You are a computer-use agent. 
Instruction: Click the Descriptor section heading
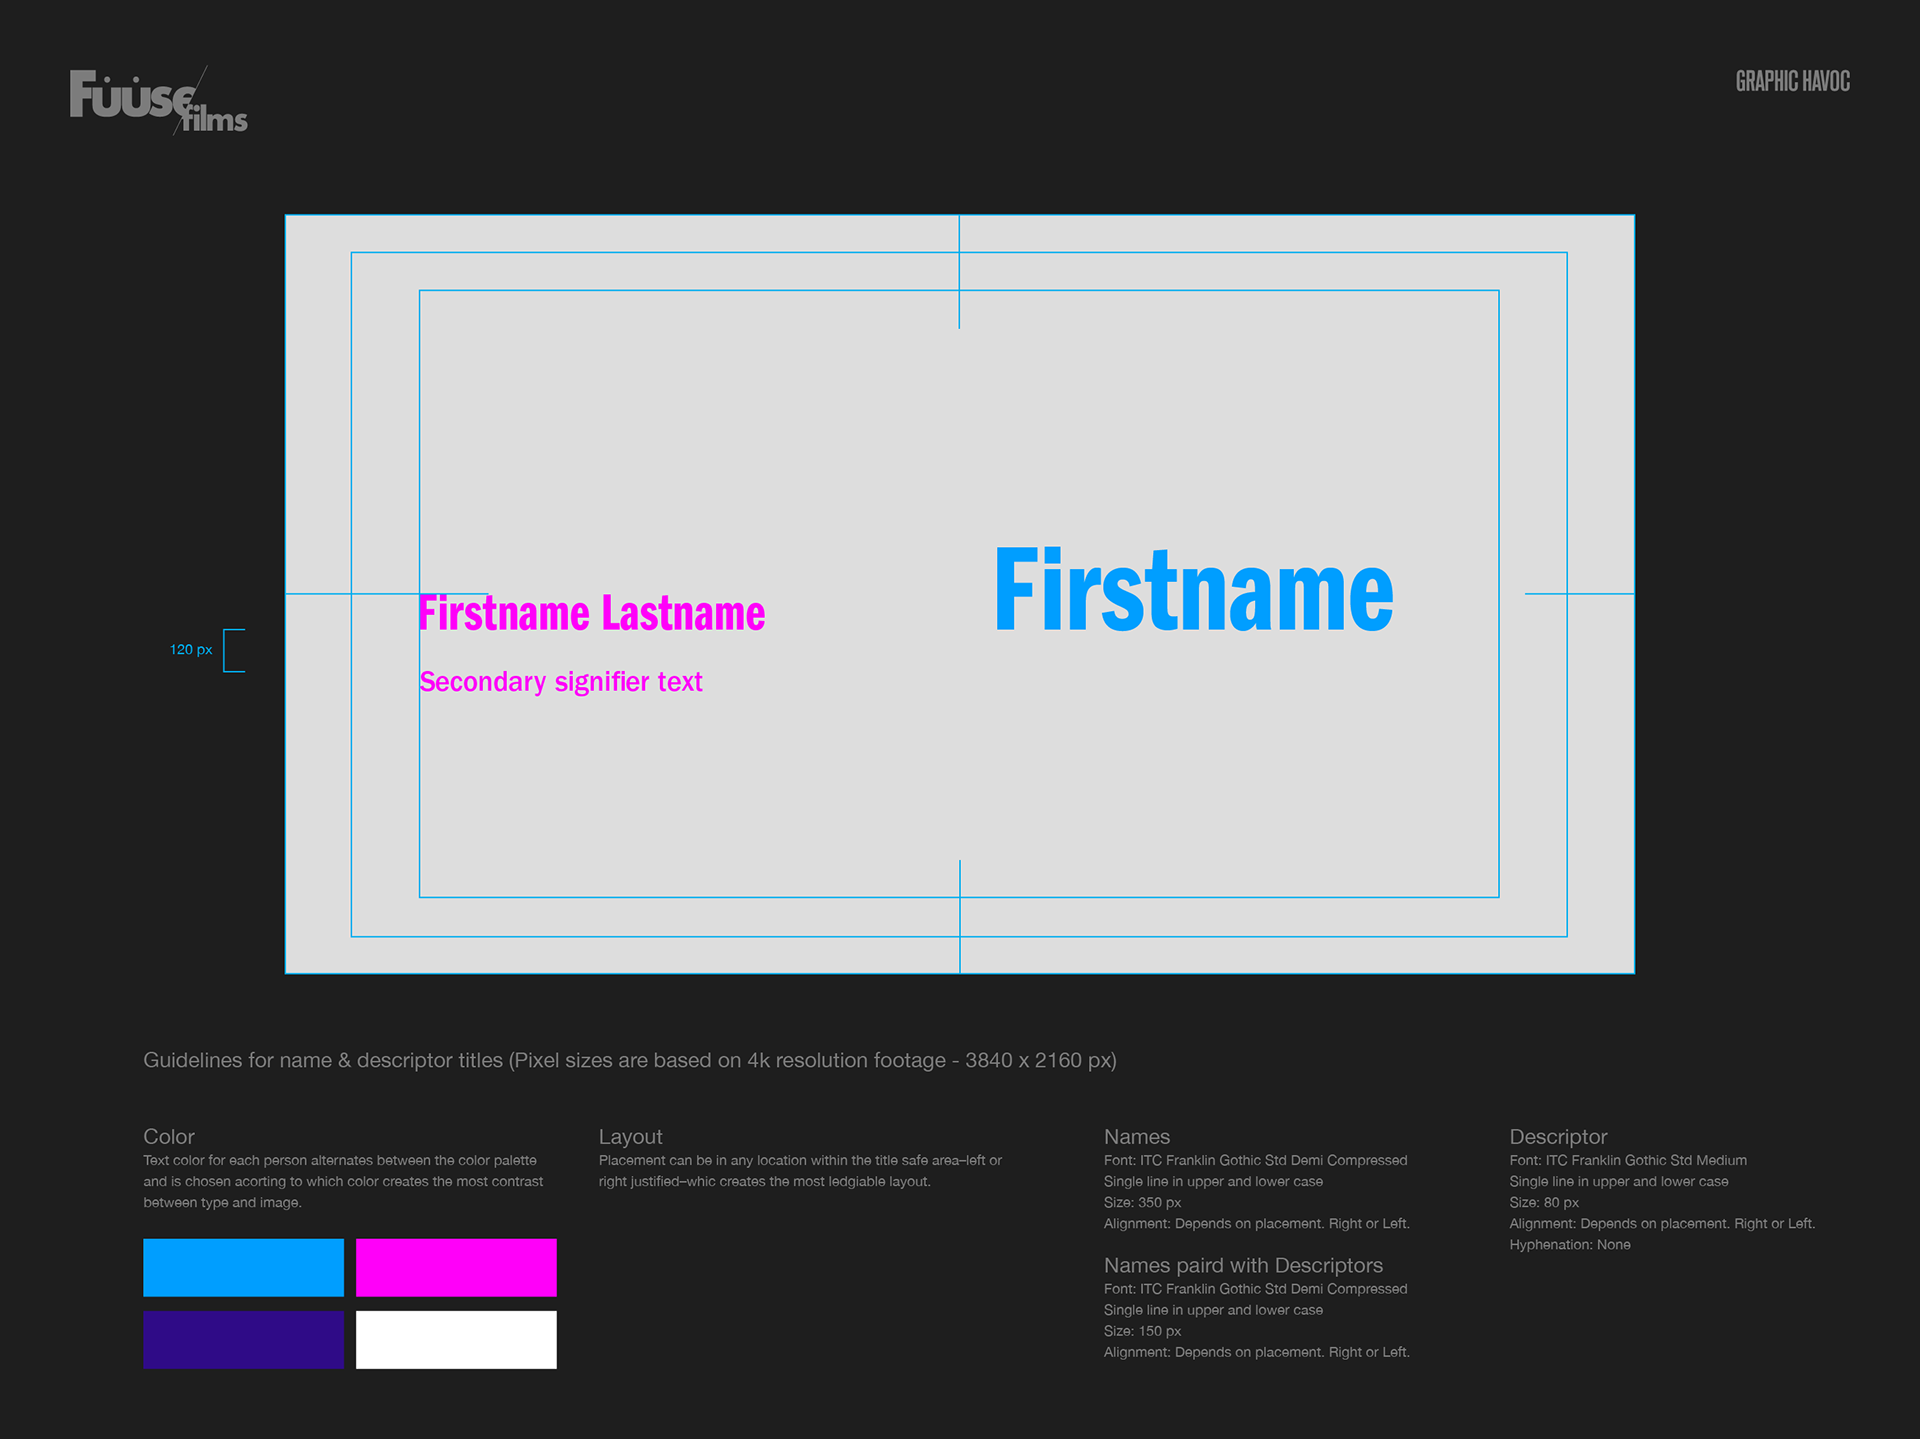[x=1557, y=1136]
